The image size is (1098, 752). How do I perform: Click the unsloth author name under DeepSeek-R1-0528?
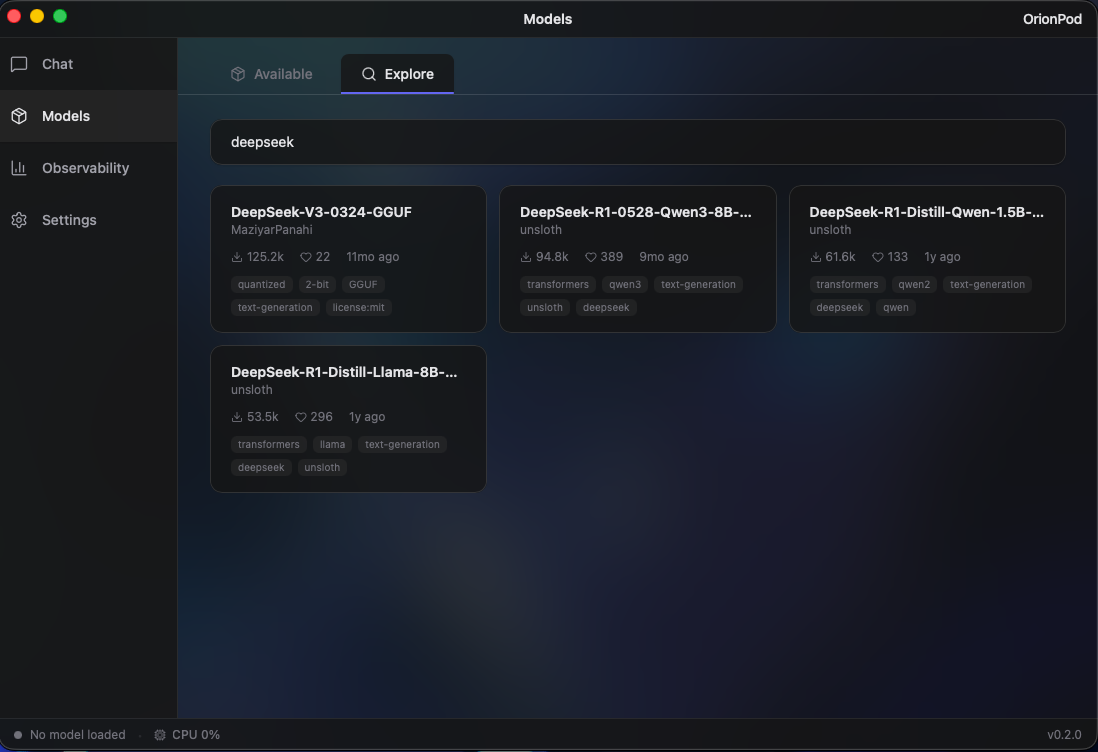[x=540, y=229]
